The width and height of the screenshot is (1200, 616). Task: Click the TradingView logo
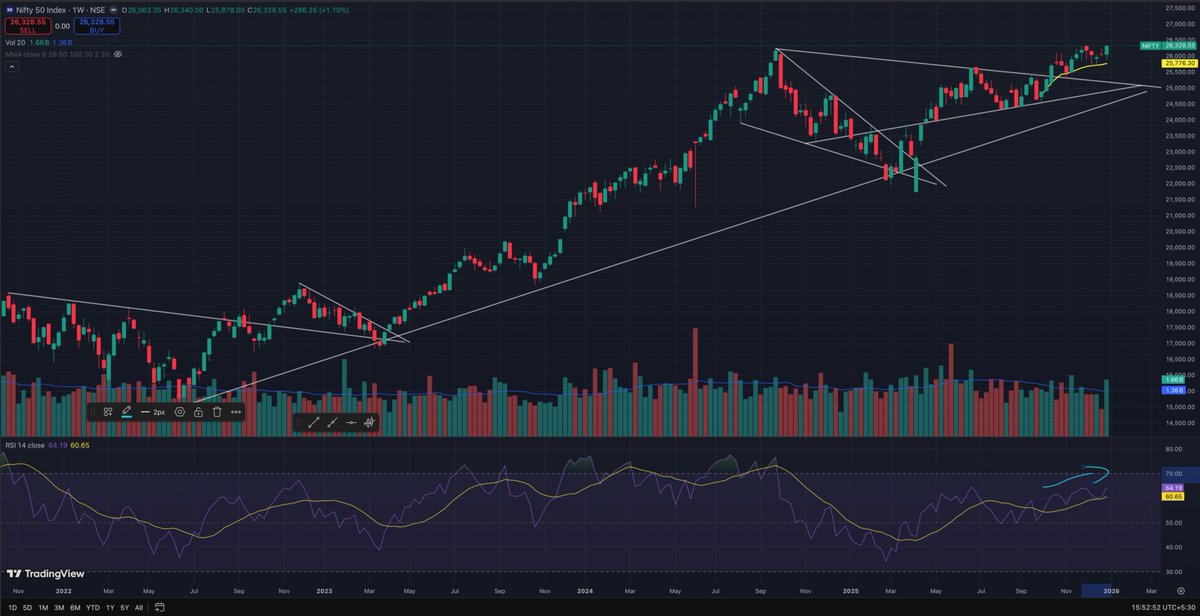coord(46,573)
